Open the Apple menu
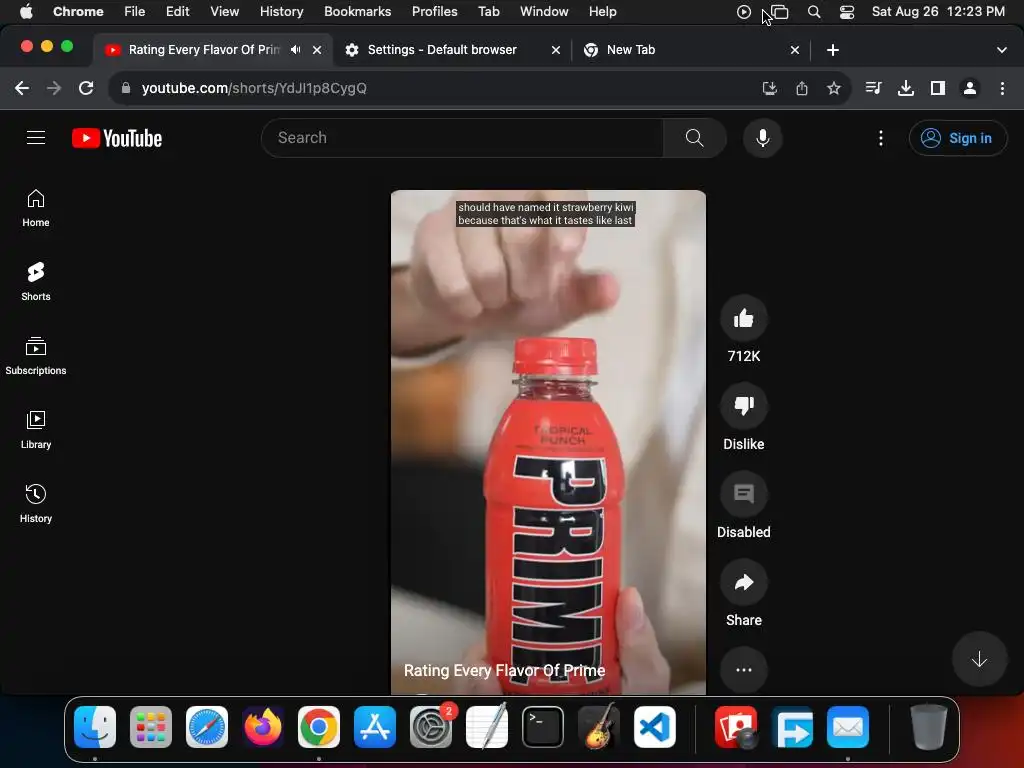 point(26,12)
